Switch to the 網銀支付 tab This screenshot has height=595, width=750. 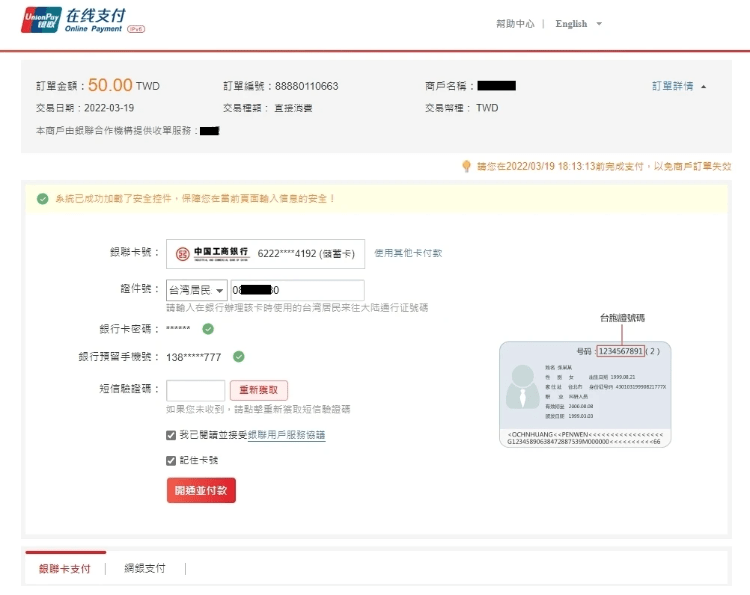(144, 568)
